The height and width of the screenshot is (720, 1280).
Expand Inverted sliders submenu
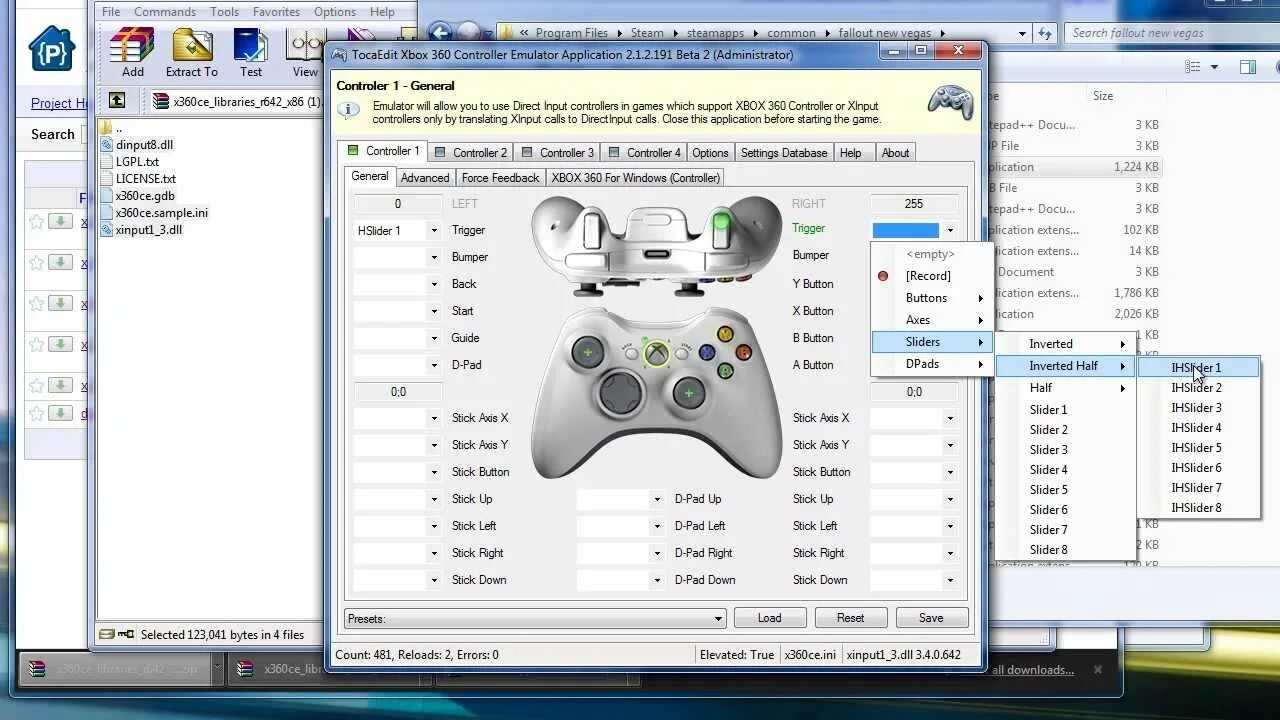point(1065,344)
